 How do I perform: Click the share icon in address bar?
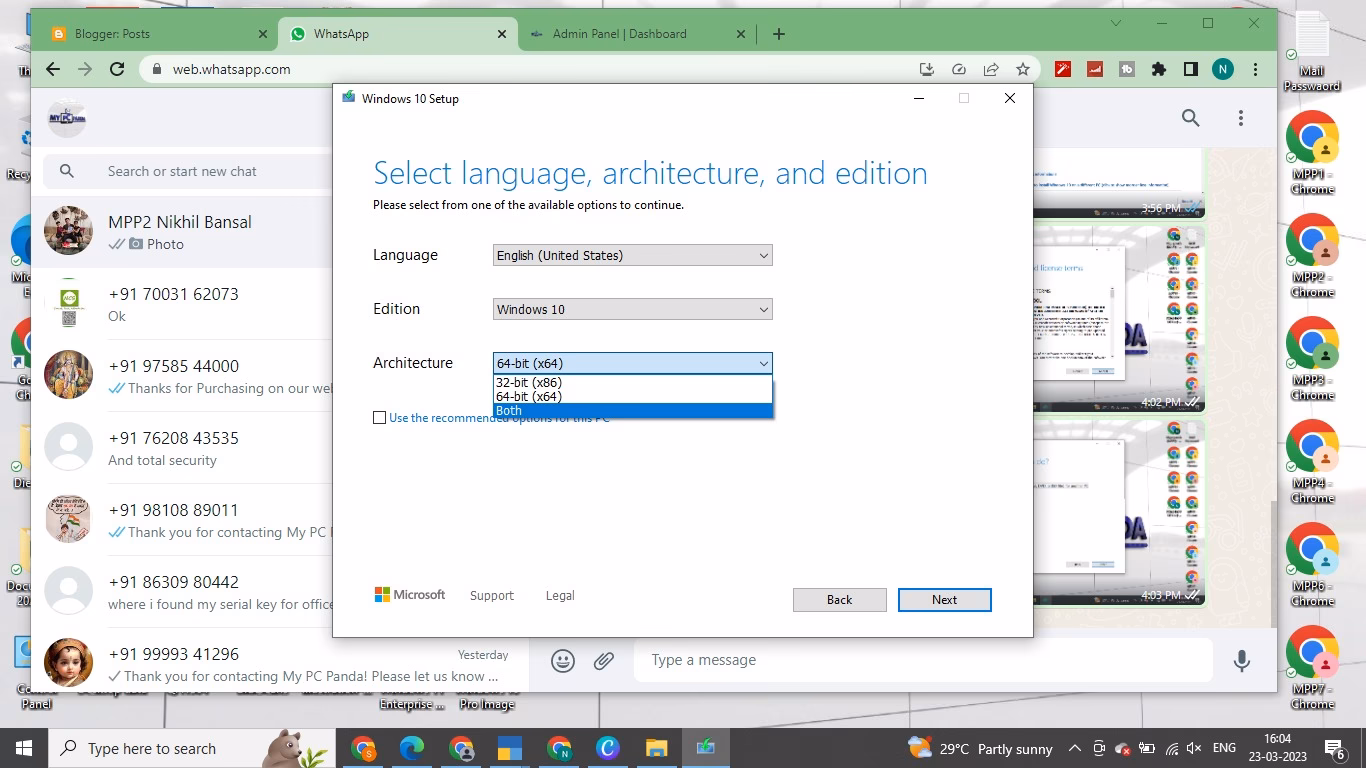tap(991, 69)
